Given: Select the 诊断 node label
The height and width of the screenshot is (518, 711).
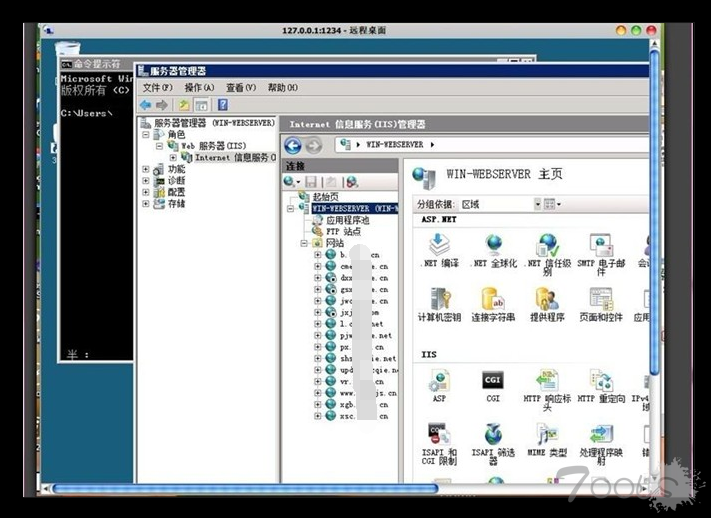Looking at the screenshot, I should click(176, 181).
